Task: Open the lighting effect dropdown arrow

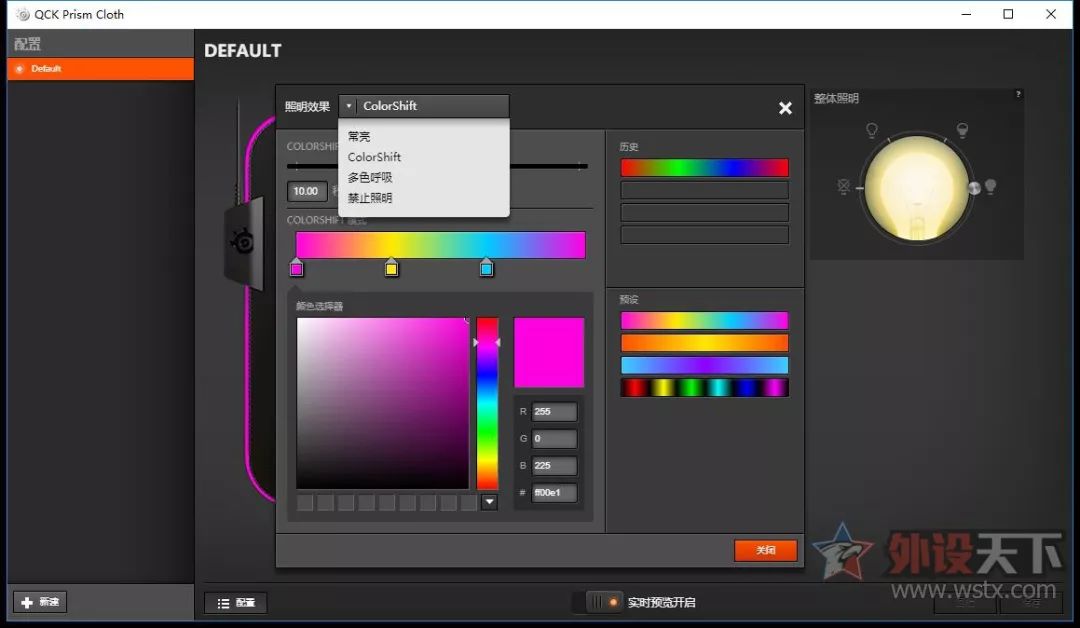Action: pyautogui.click(x=349, y=106)
